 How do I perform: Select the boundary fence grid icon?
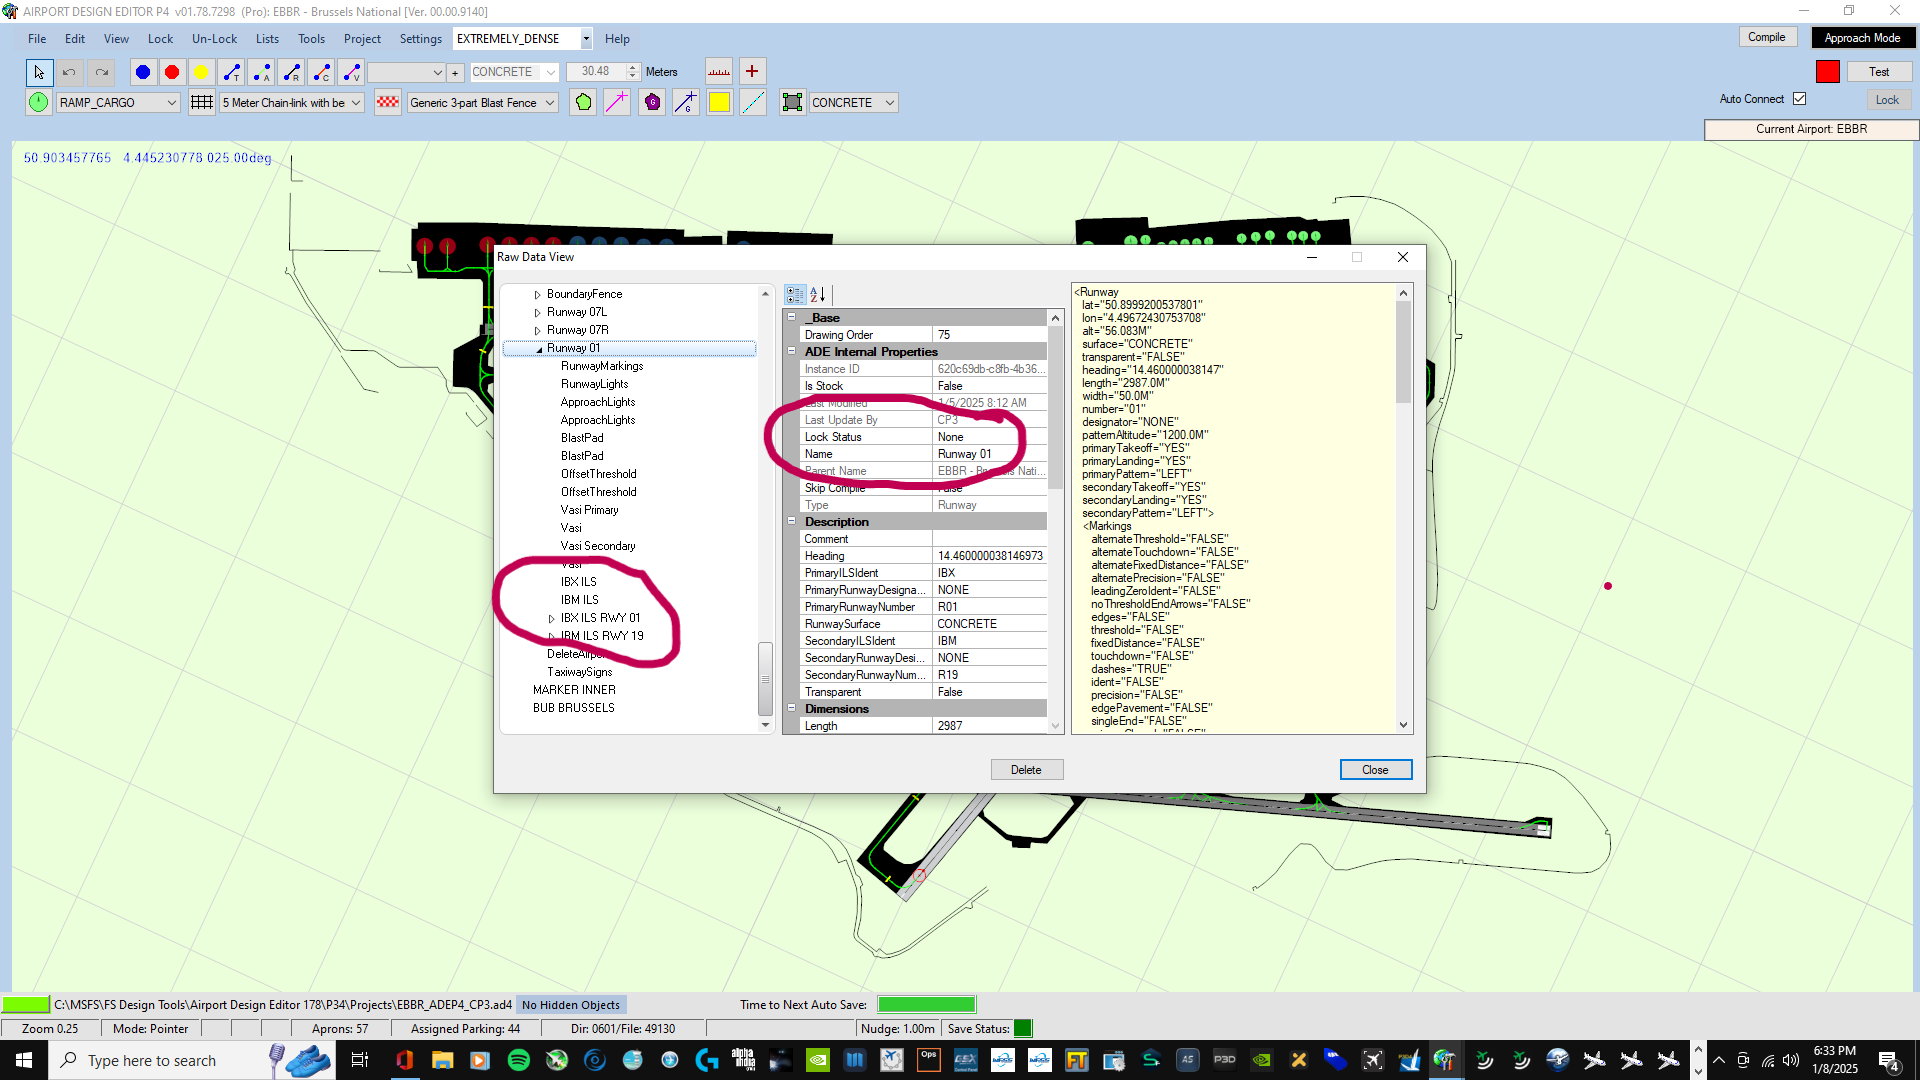click(202, 102)
